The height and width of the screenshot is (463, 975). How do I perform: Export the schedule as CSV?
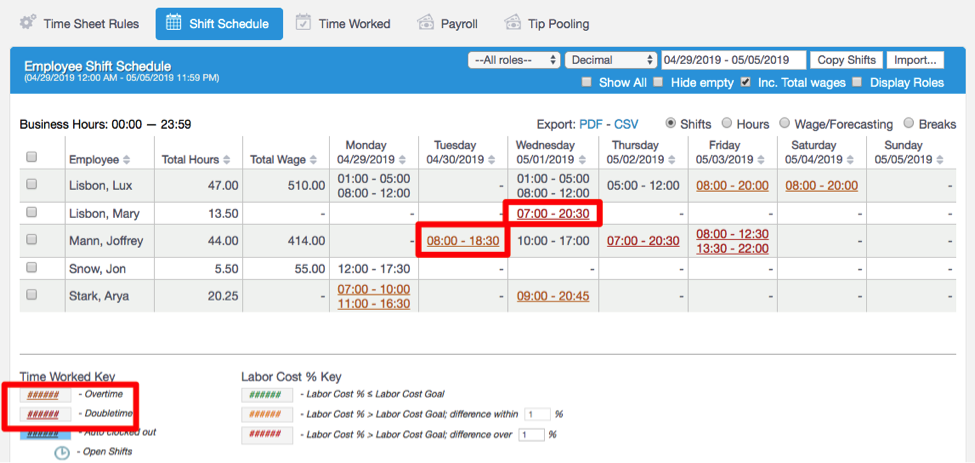(x=626, y=124)
